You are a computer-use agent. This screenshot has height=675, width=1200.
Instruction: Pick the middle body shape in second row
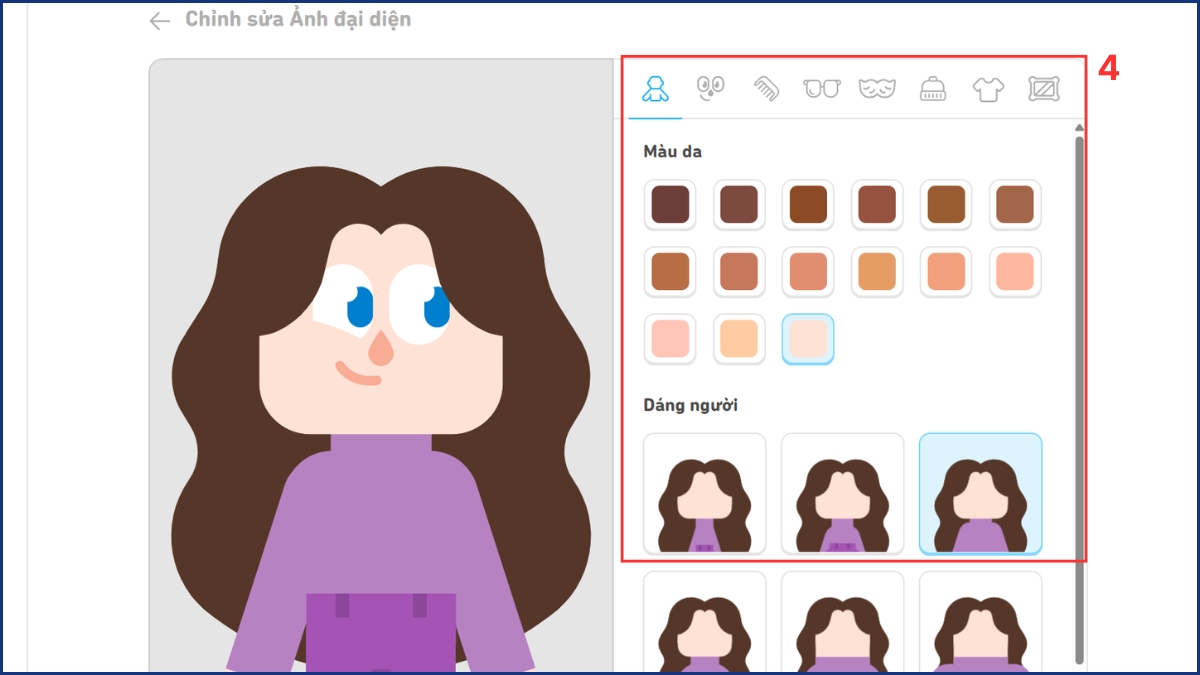pos(842,621)
